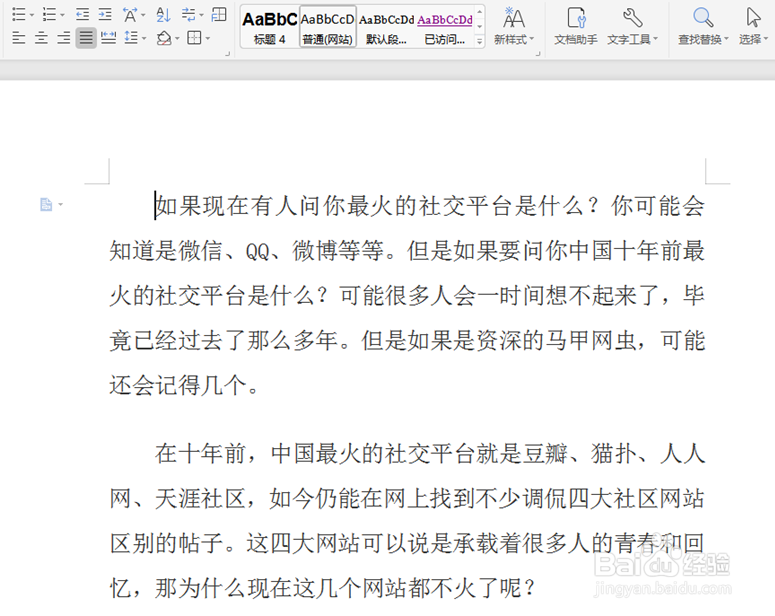
Task: Expand the 查找替换 dropdown
Action: [726, 39]
